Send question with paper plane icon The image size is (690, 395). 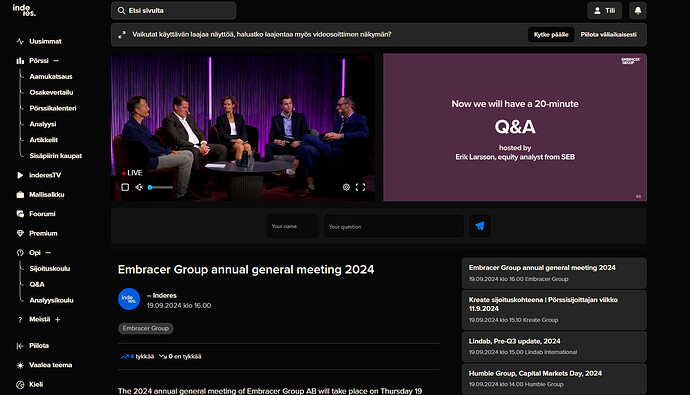pyautogui.click(x=480, y=226)
